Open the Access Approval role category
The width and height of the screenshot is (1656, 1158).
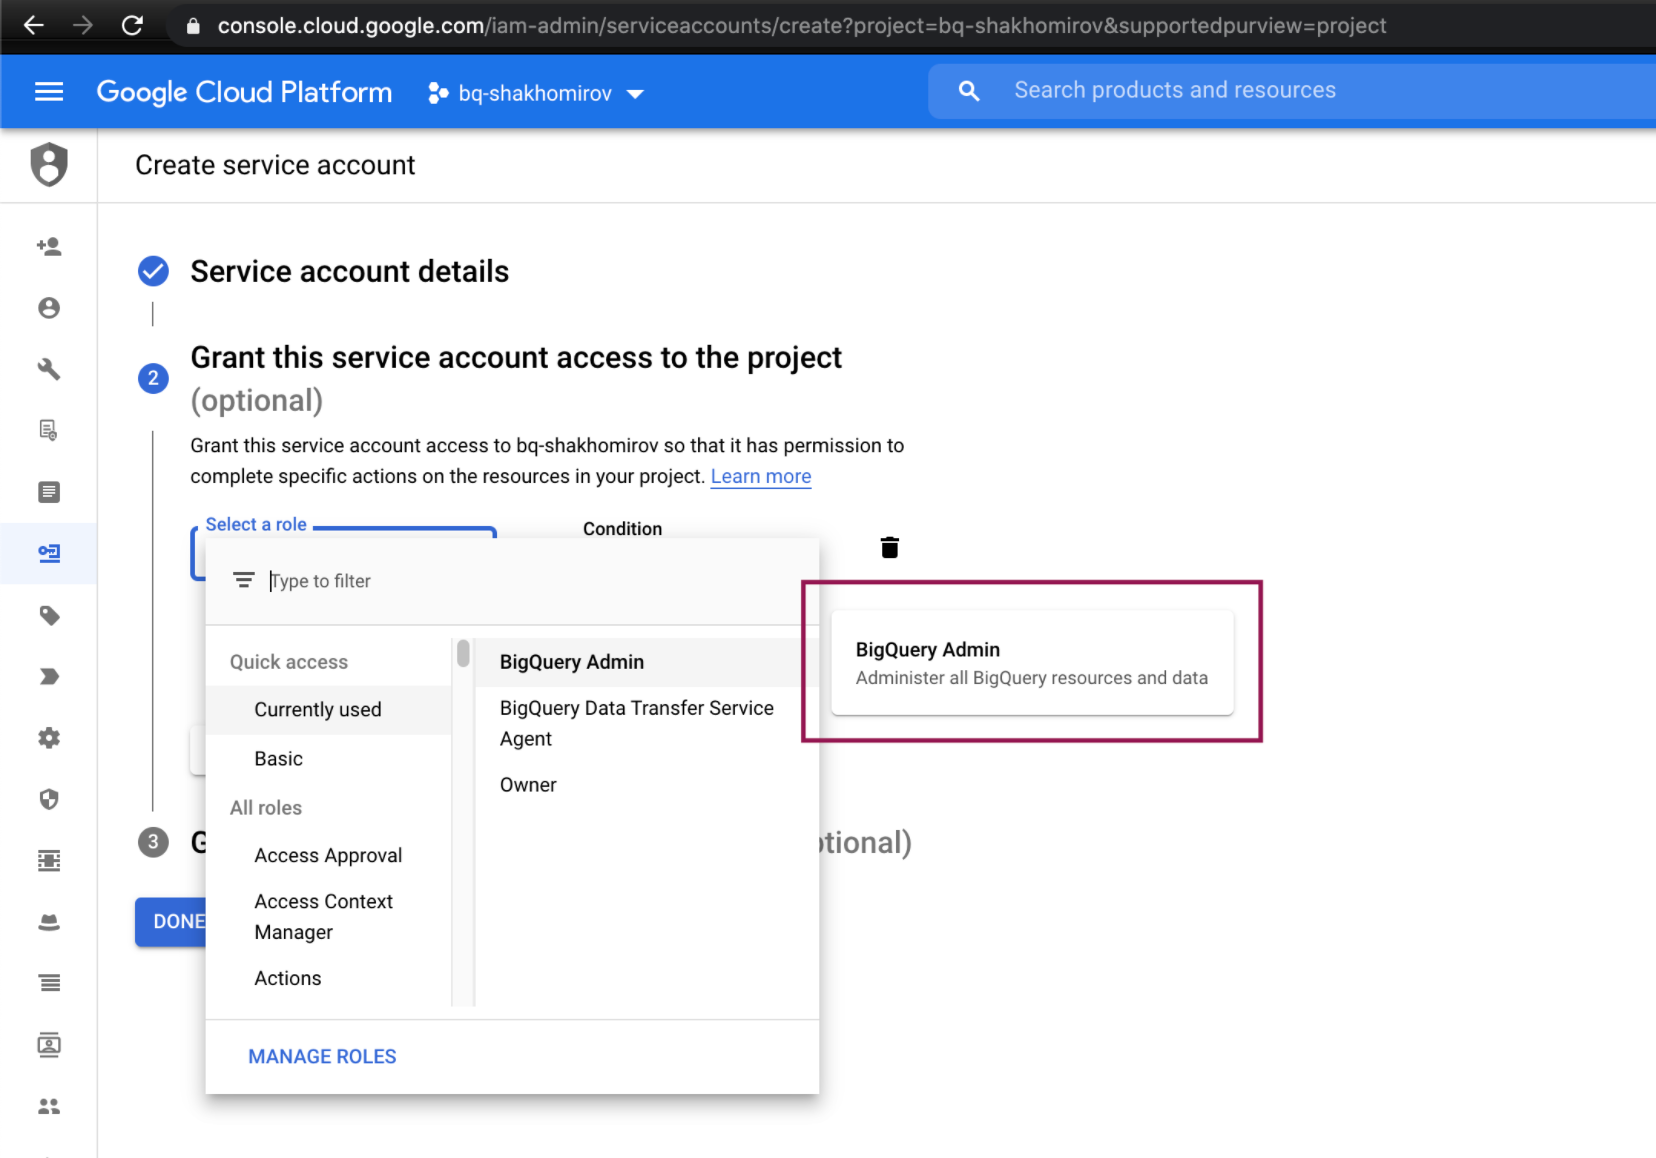tap(328, 855)
